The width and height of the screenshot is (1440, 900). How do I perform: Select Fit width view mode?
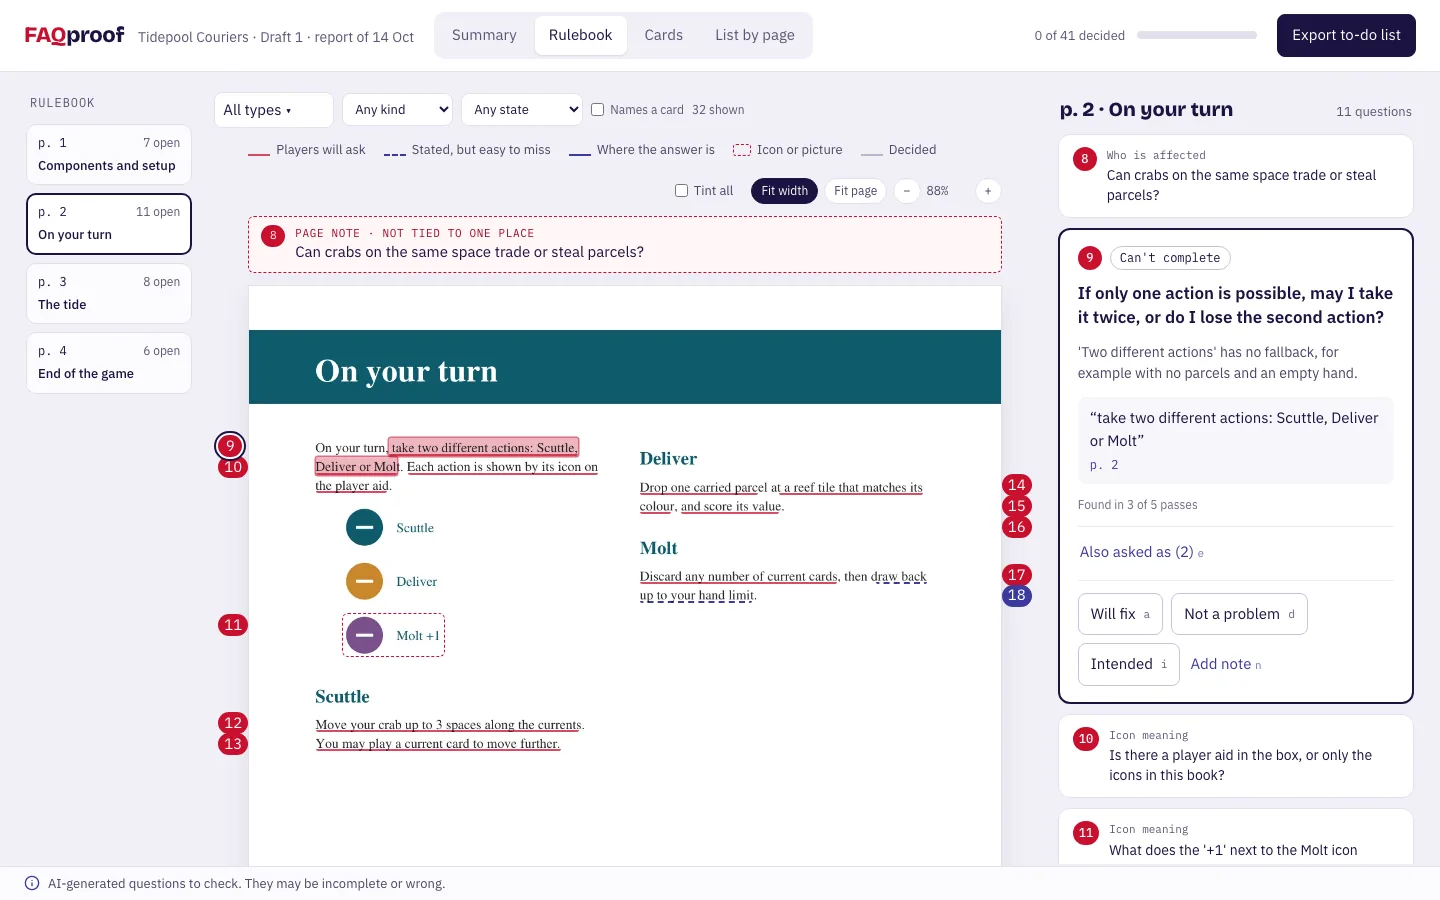pos(784,191)
